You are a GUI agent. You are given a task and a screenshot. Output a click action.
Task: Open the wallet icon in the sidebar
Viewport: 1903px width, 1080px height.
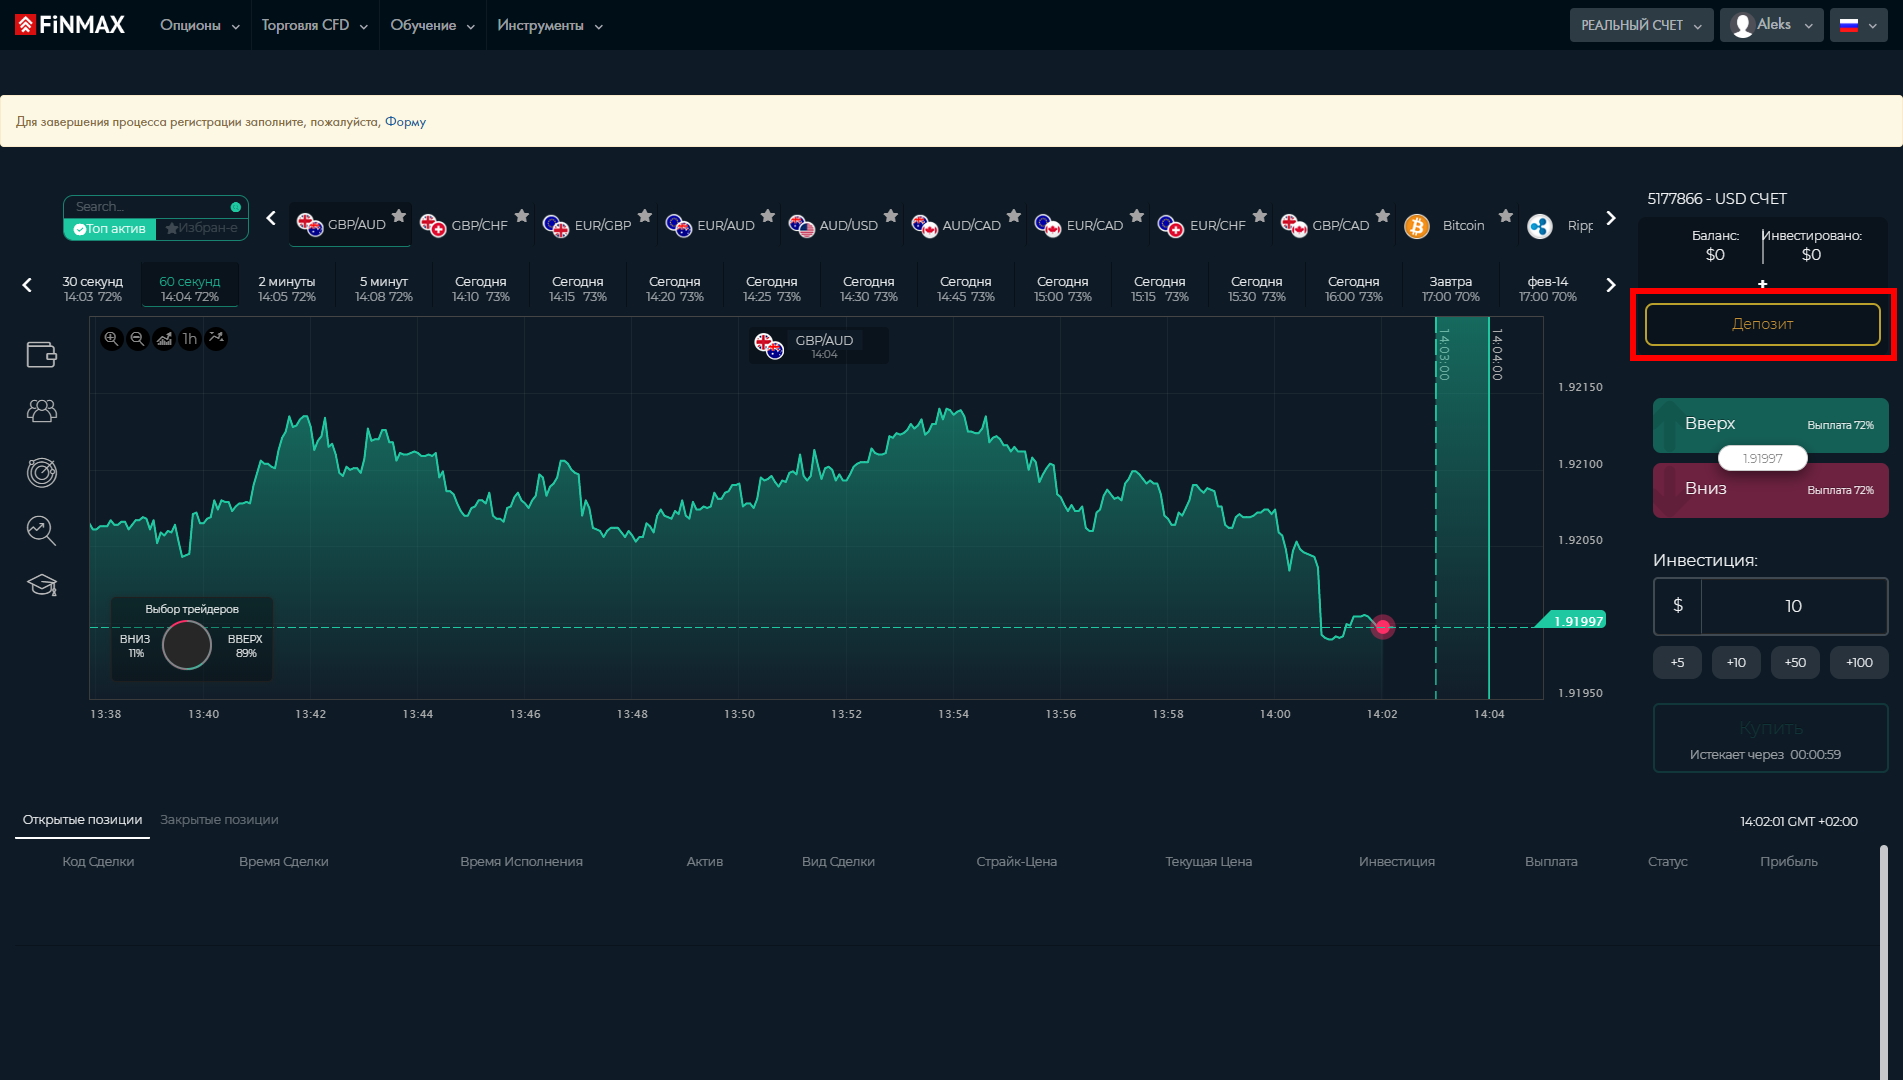[x=41, y=354]
